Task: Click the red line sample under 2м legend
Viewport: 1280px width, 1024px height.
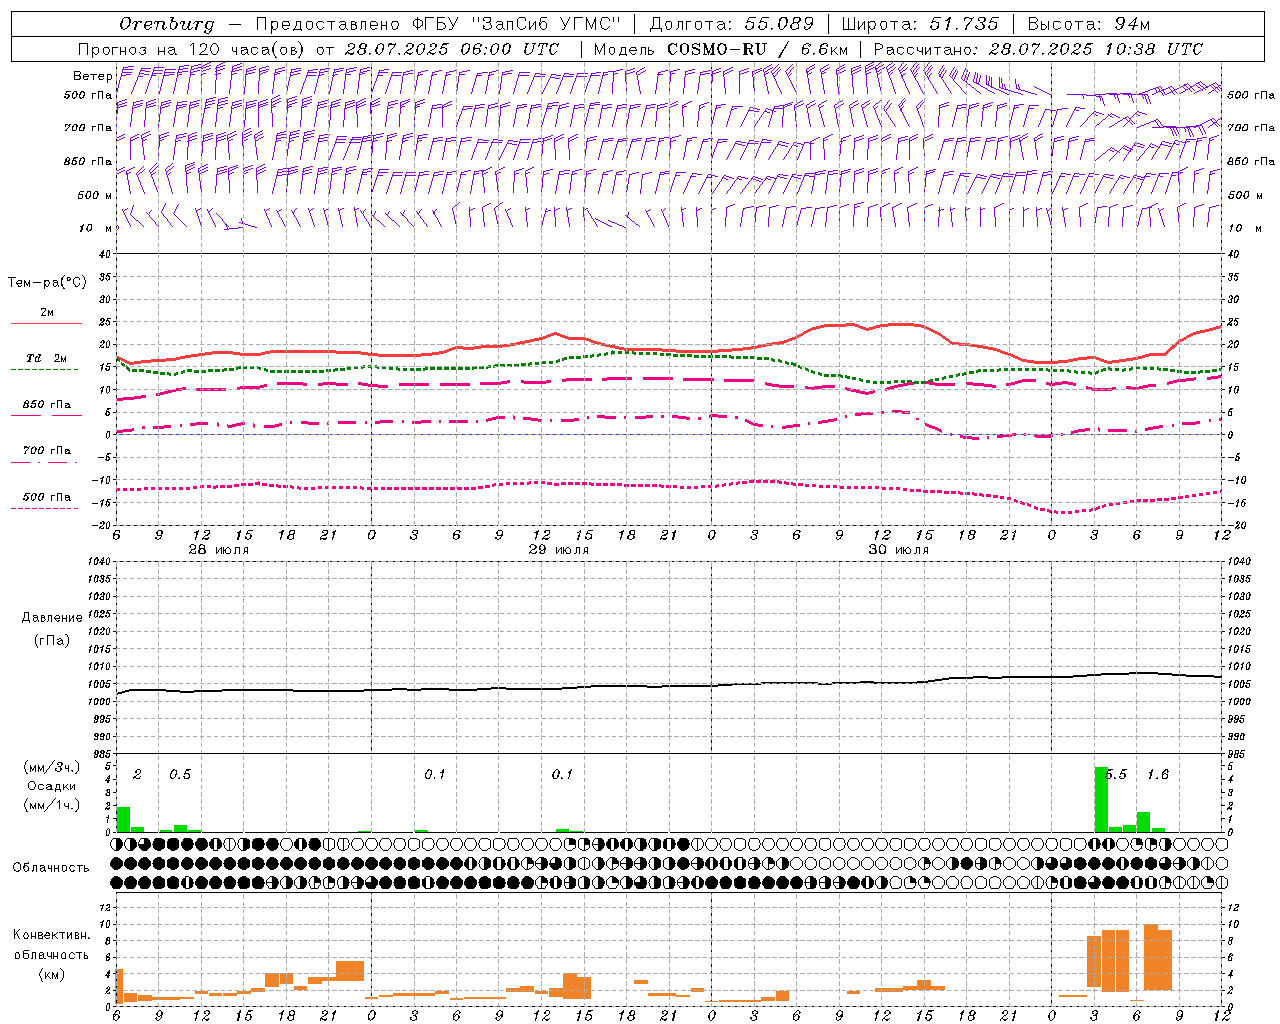Action: click(46, 323)
